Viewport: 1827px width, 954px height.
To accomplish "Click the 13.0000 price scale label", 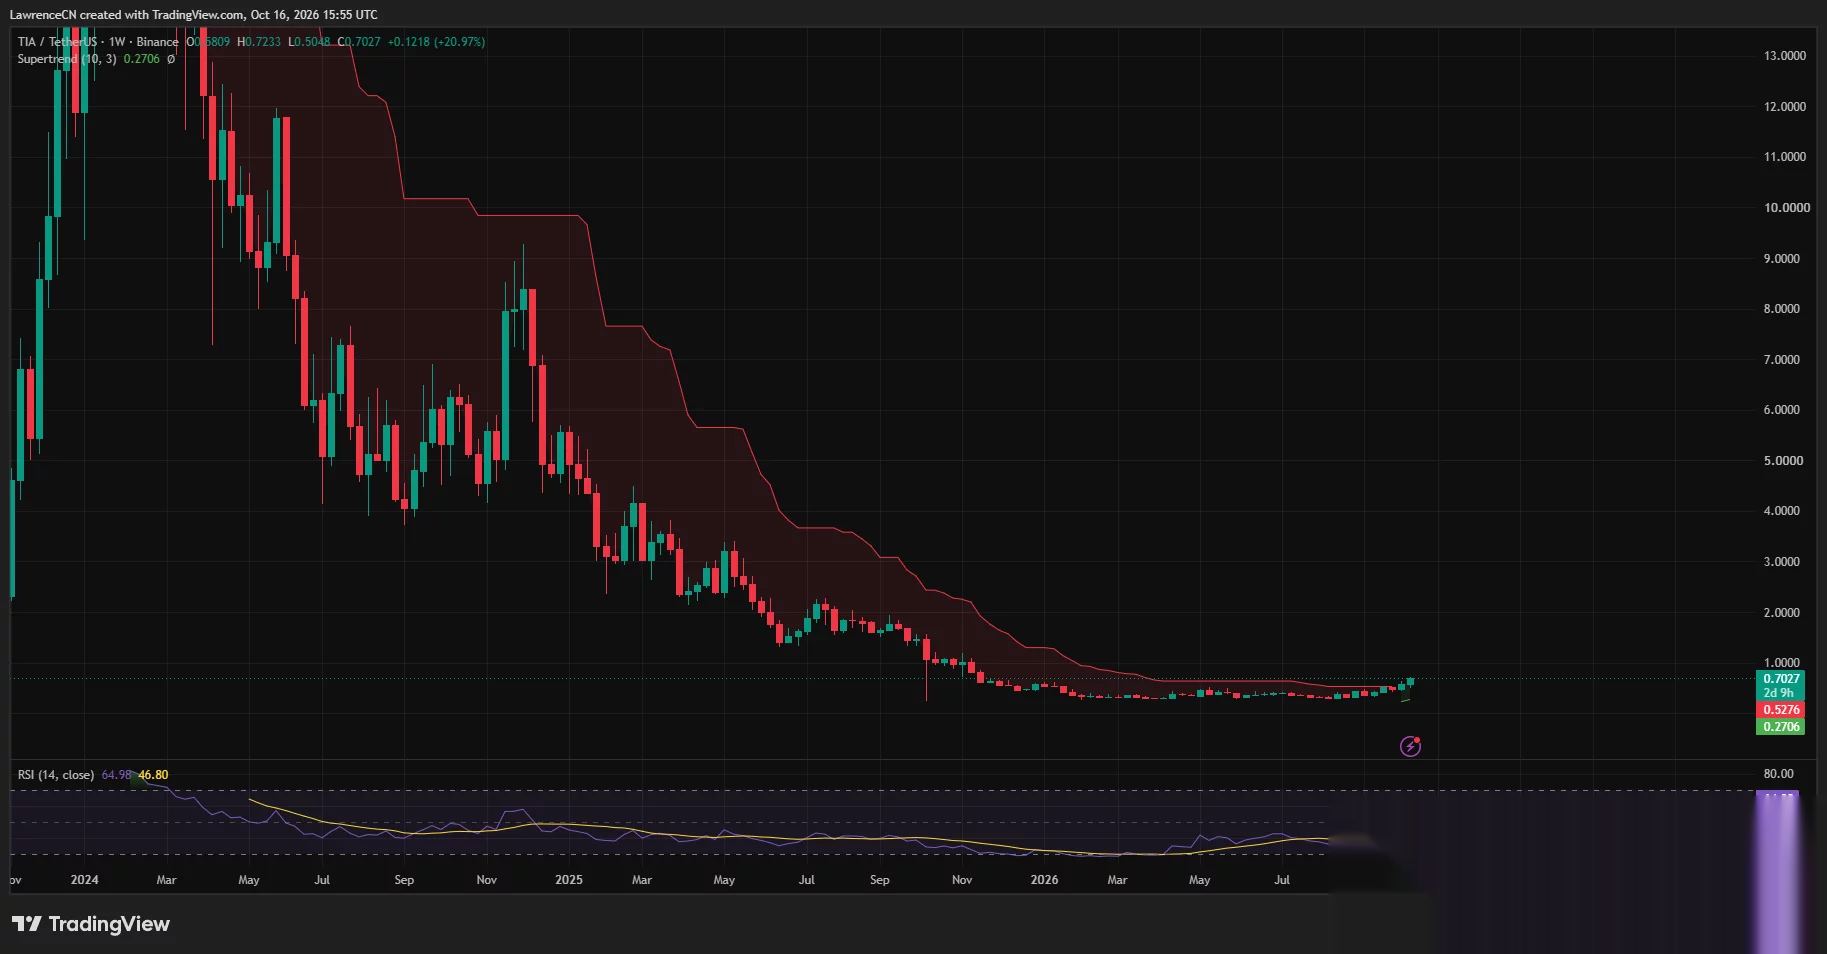I will tap(1785, 56).
